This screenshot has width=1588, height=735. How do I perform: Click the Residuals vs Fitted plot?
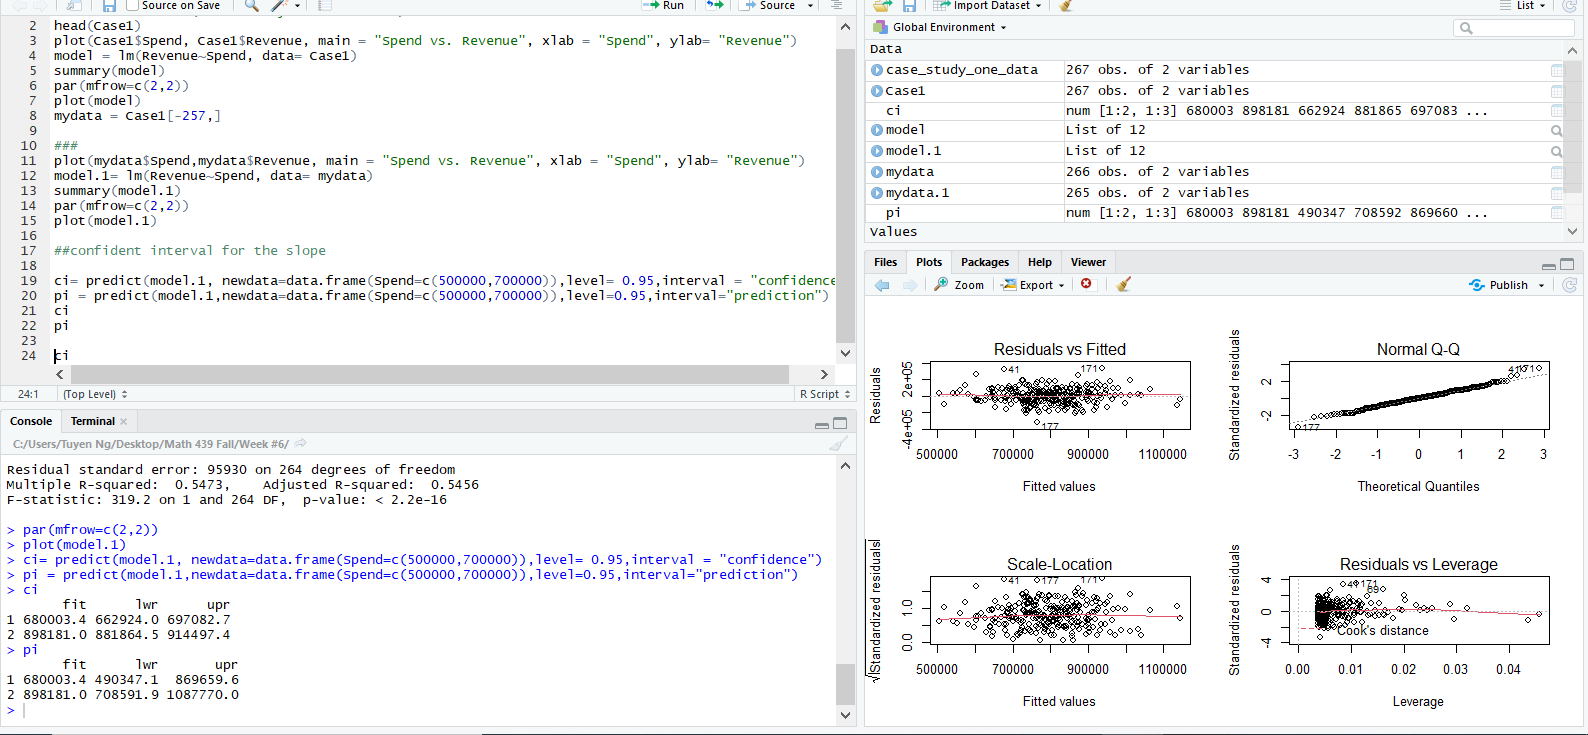tap(1060, 397)
